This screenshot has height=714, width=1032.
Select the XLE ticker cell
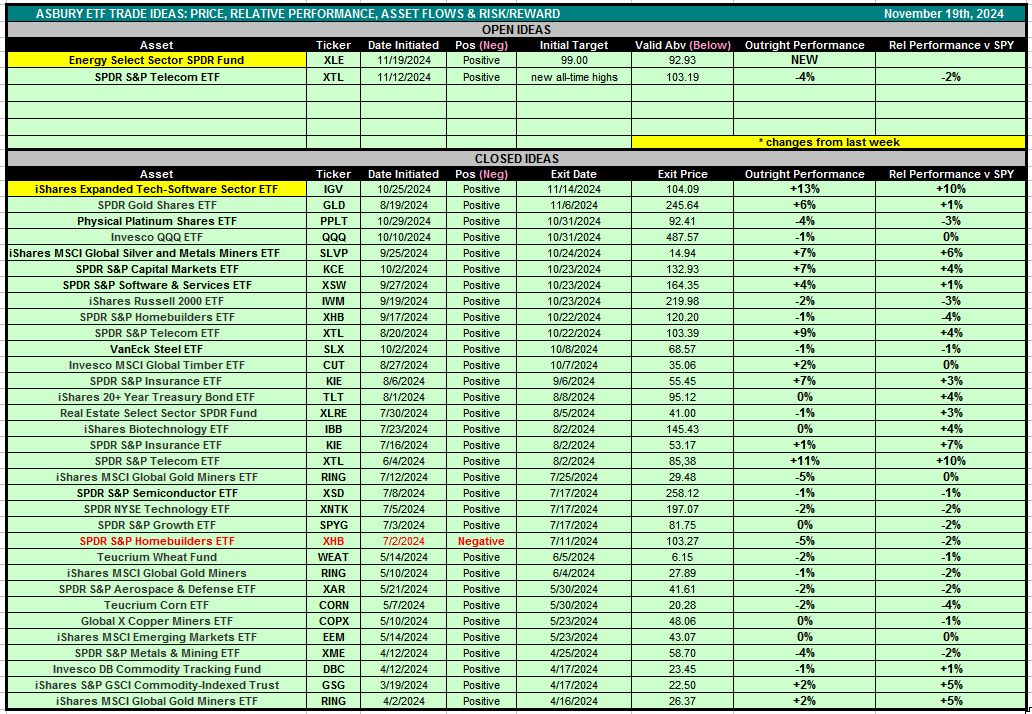(x=334, y=60)
